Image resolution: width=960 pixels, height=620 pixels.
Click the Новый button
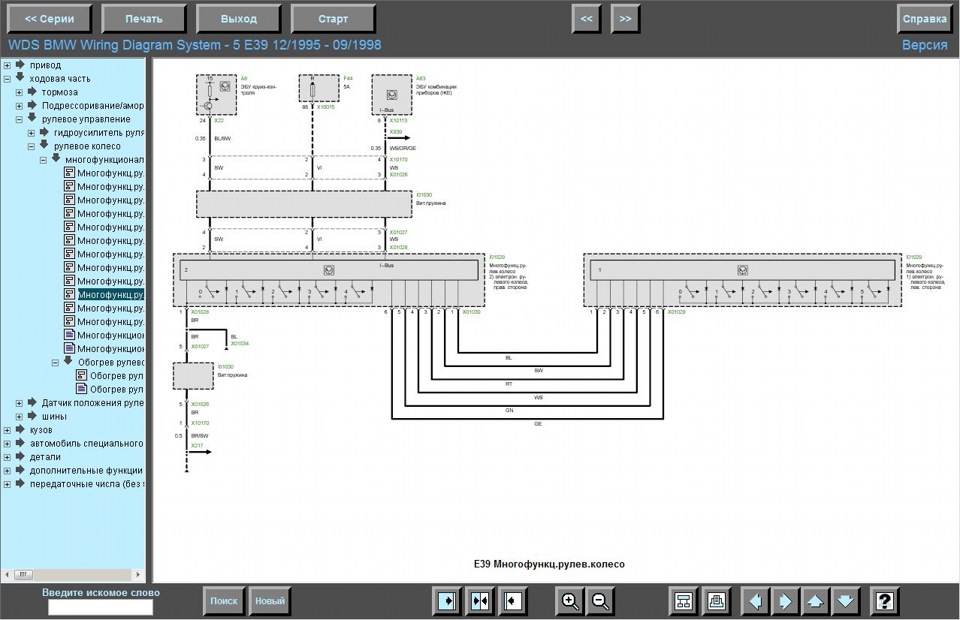click(x=269, y=602)
